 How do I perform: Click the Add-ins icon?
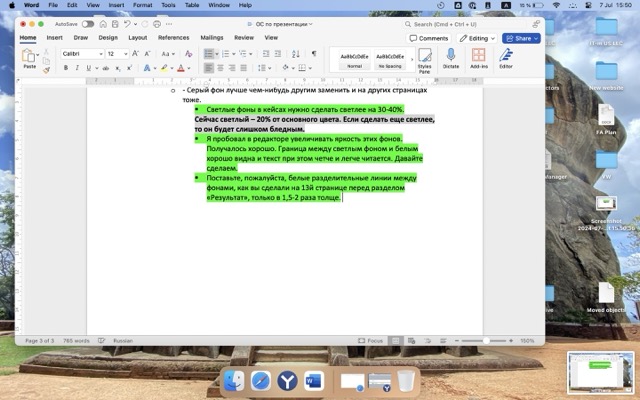[x=478, y=58]
